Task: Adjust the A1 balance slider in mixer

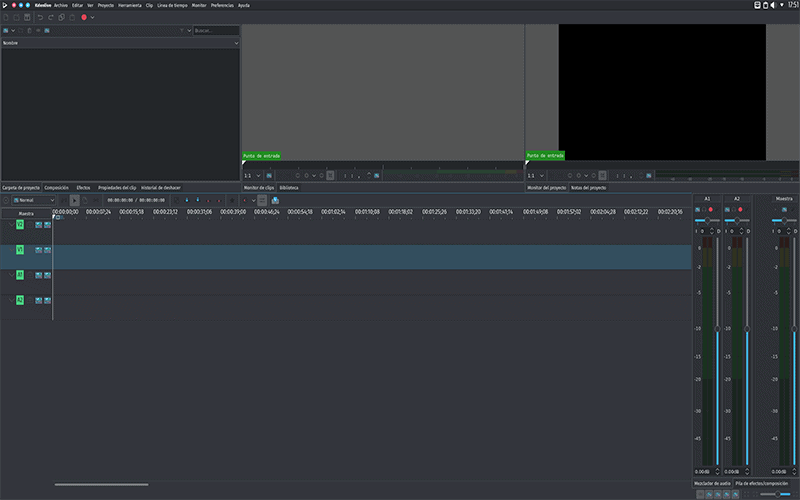Action: click(707, 220)
